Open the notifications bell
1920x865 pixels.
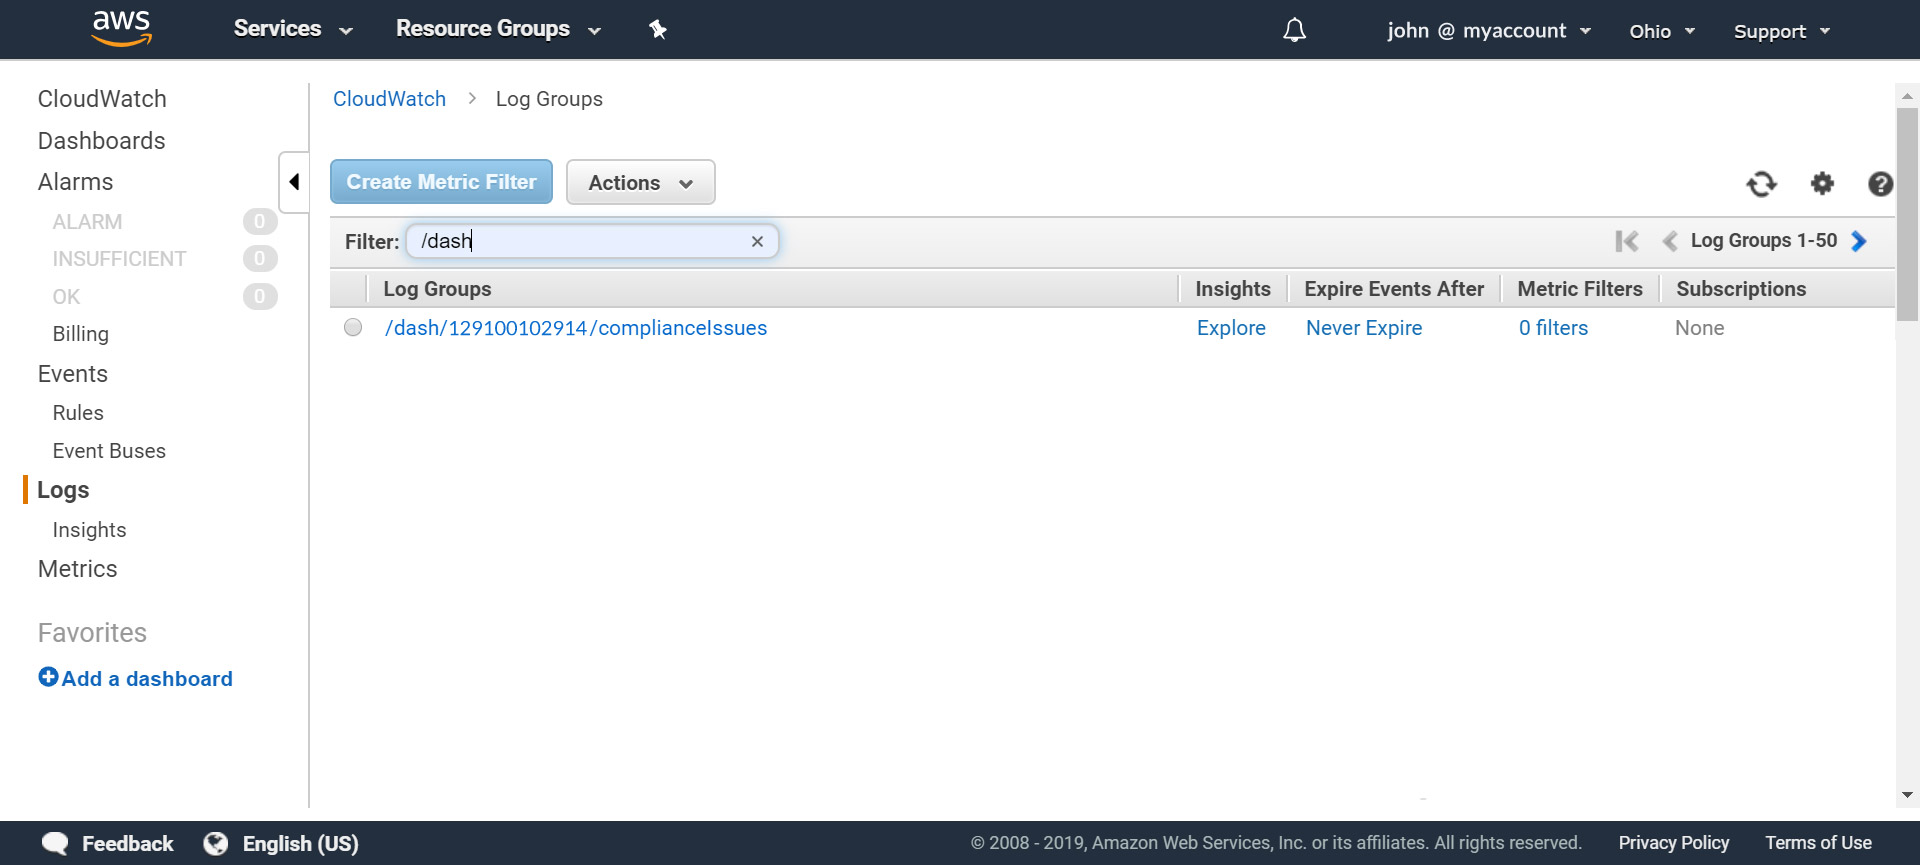tap(1294, 30)
